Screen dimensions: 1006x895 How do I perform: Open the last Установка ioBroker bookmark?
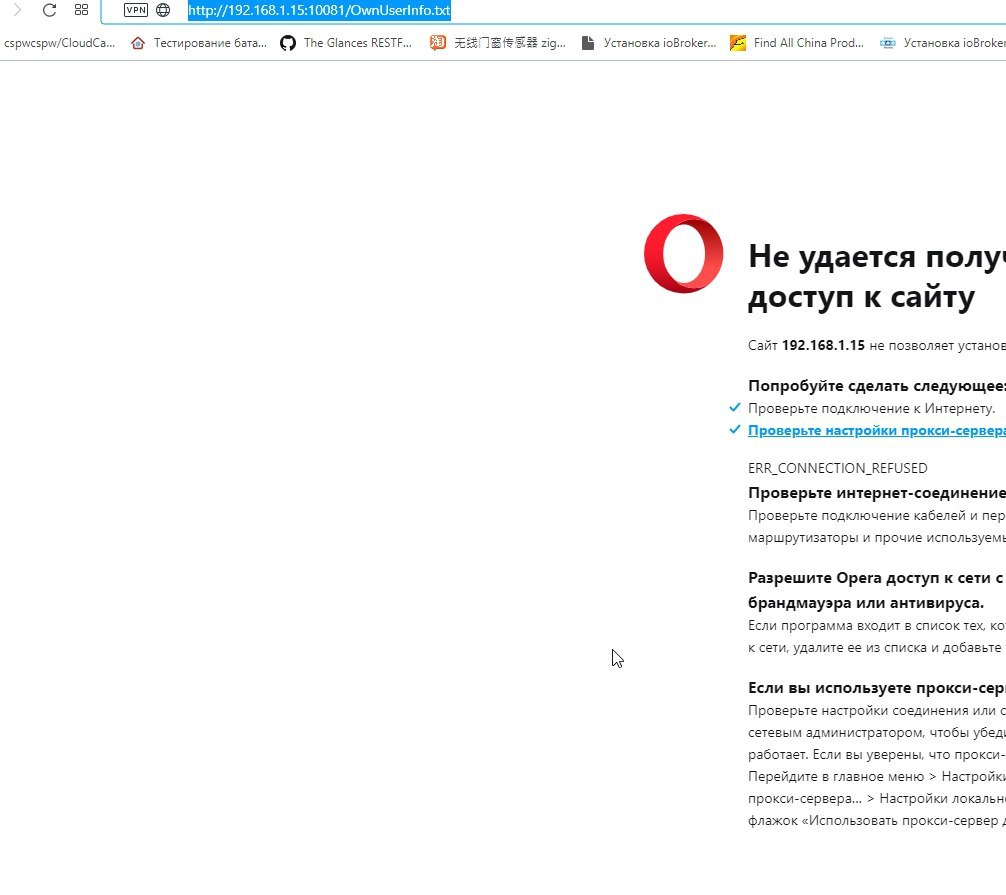(x=954, y=43)
